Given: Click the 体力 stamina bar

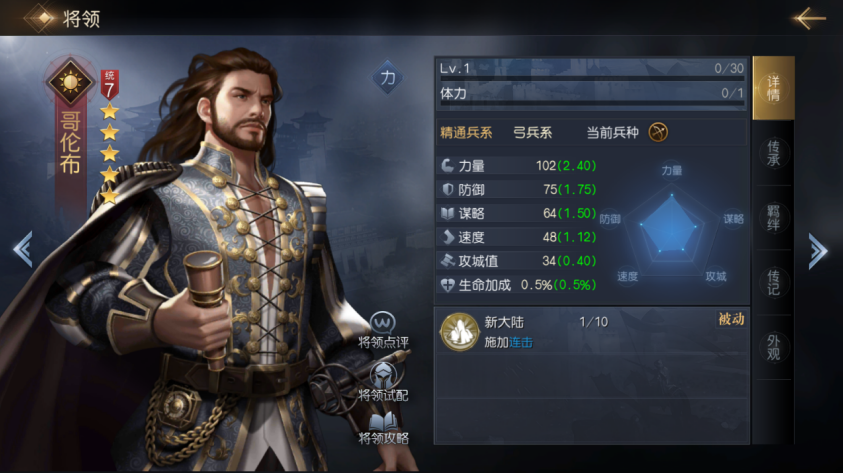Looking at the screenshot, I should point(591,95).
